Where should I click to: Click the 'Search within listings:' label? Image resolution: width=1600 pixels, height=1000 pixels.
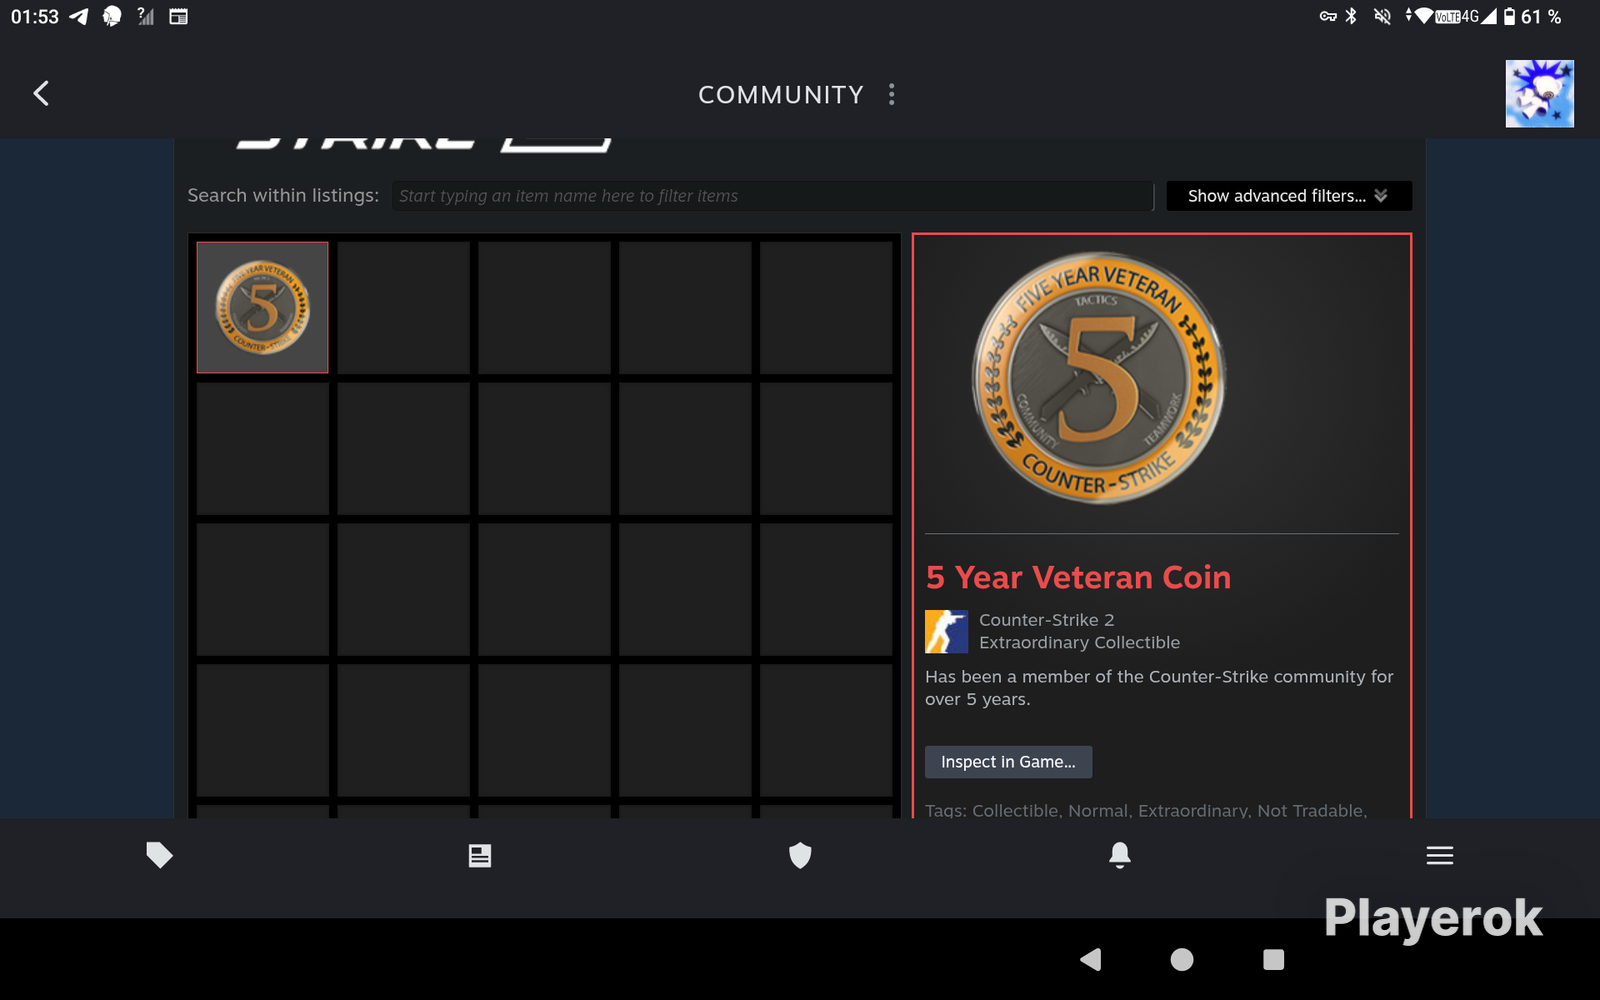coord(283,196)
